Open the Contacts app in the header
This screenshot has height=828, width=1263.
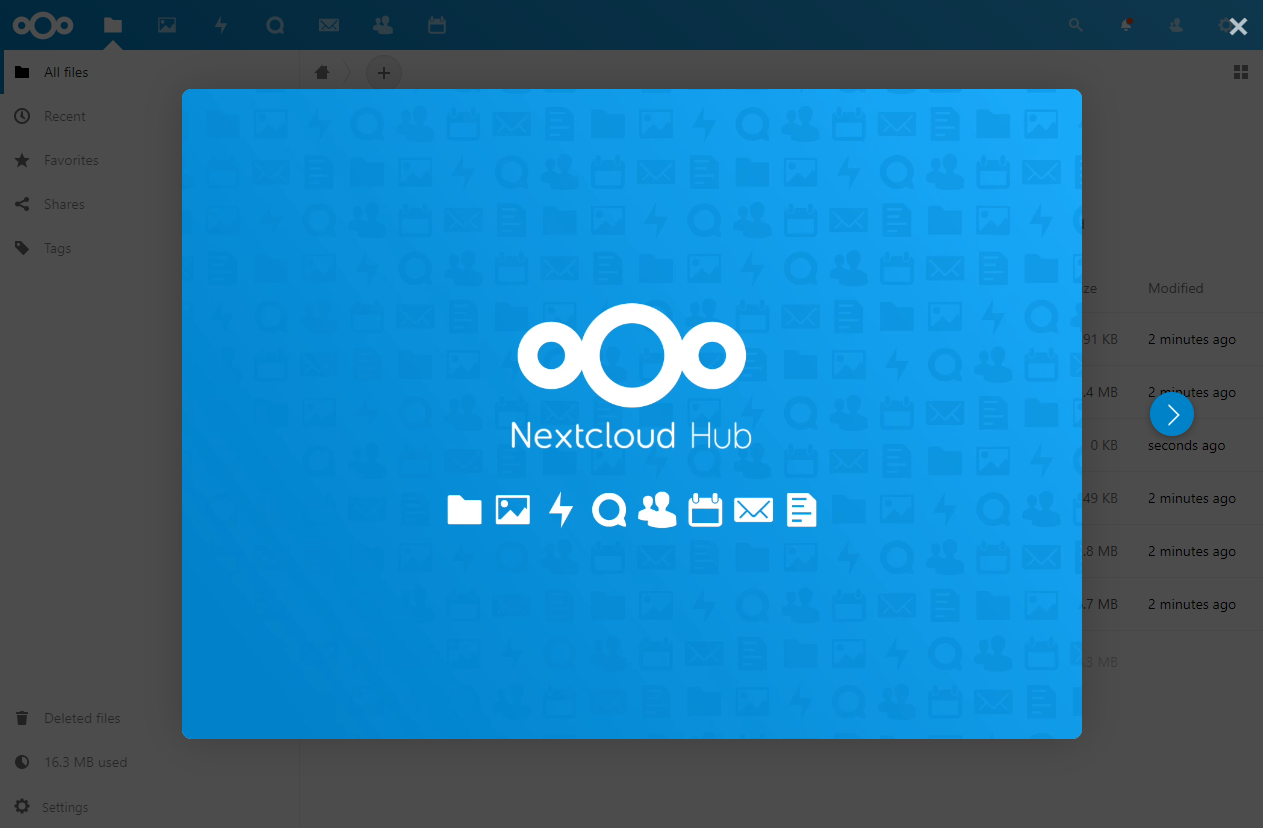(x=382, y=25)
